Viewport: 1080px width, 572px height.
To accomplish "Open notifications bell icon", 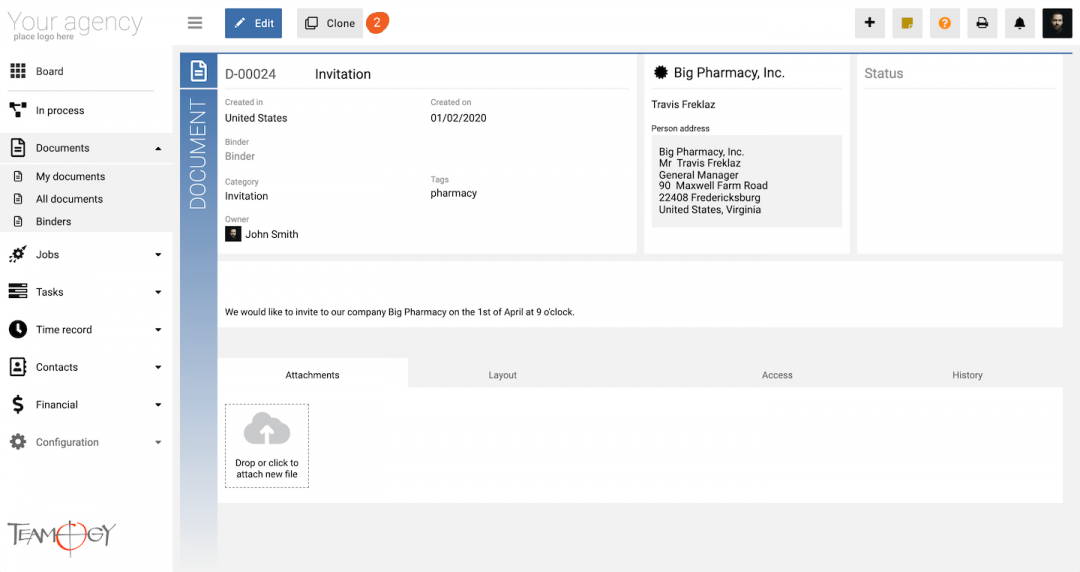I will click(x=1020, y=23).
